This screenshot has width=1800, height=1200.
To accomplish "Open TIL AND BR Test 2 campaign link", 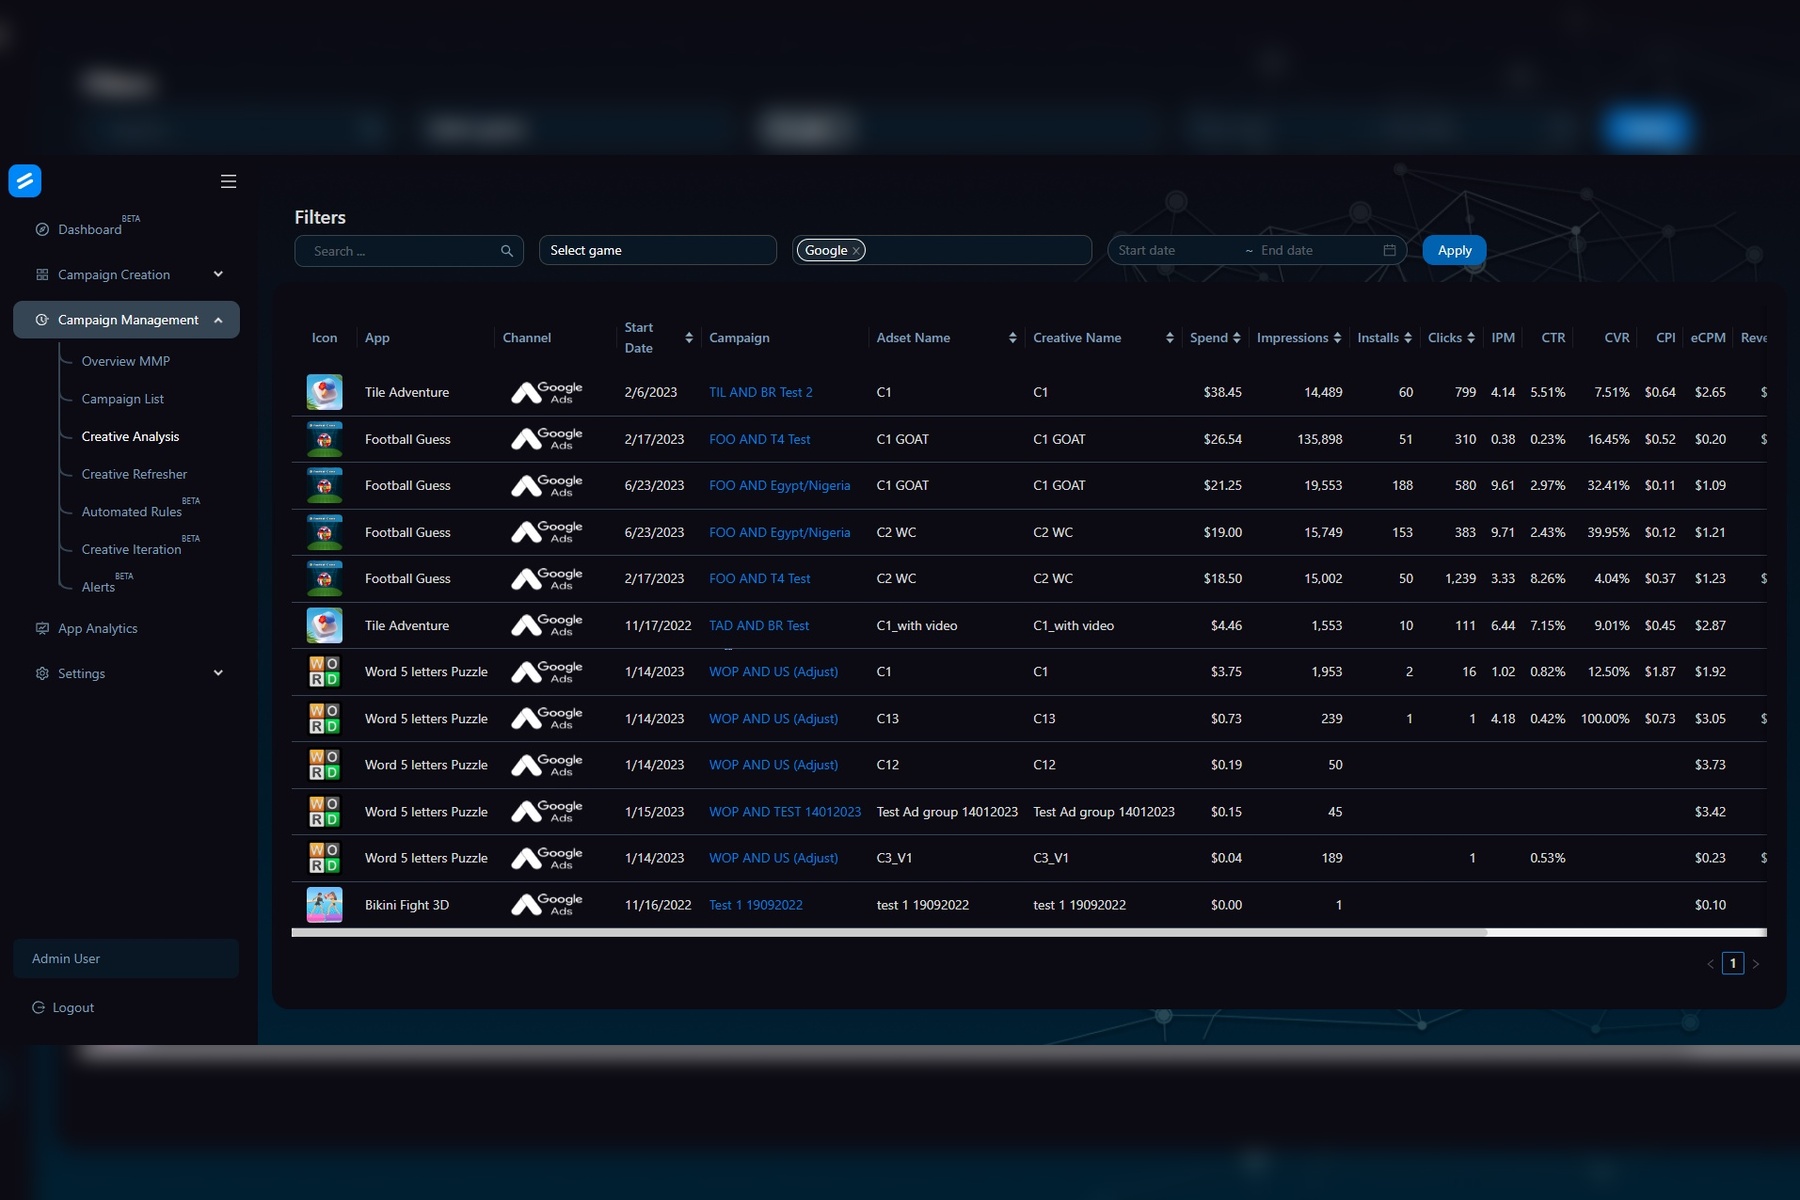I will click(760, 392).
